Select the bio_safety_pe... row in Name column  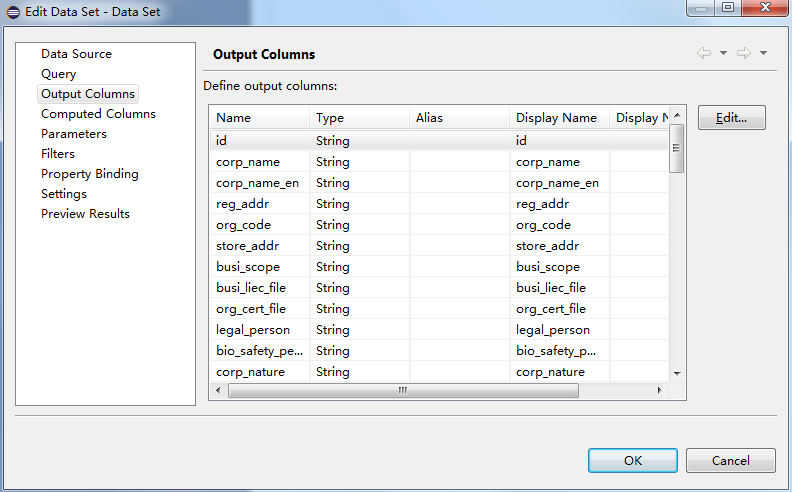tap(260, 351)
